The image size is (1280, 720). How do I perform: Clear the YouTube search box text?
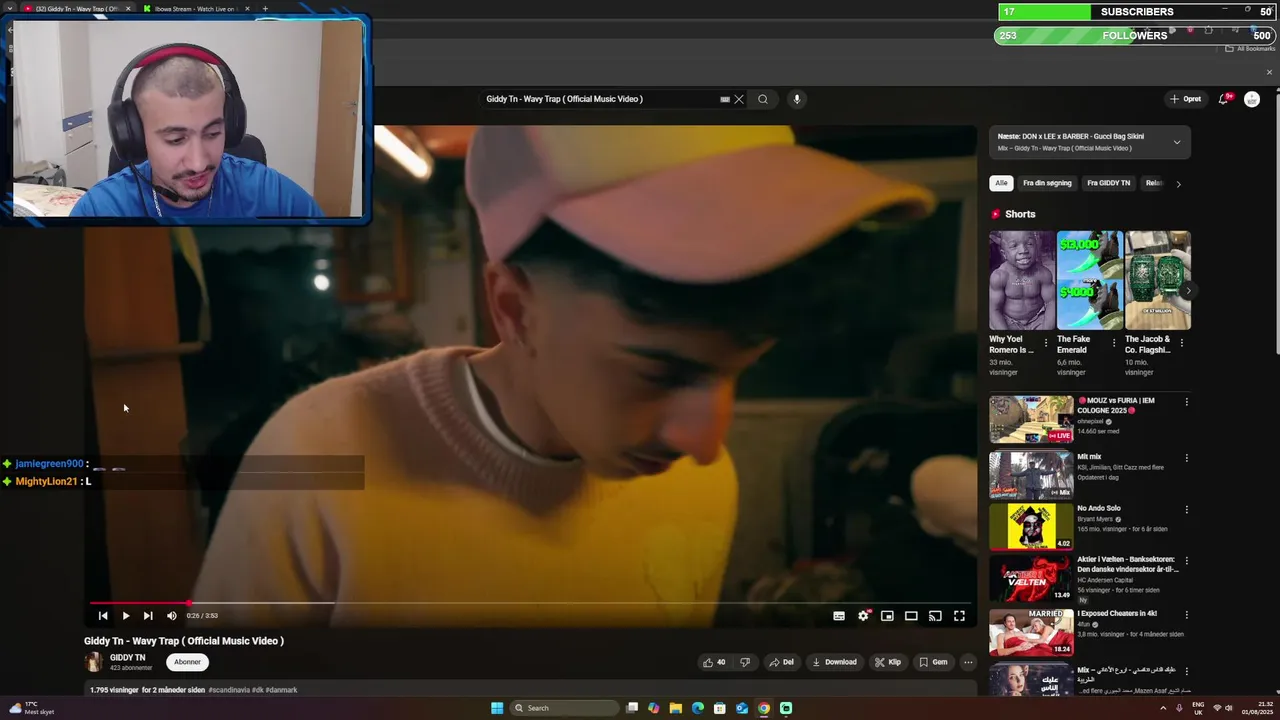[739, 99]
